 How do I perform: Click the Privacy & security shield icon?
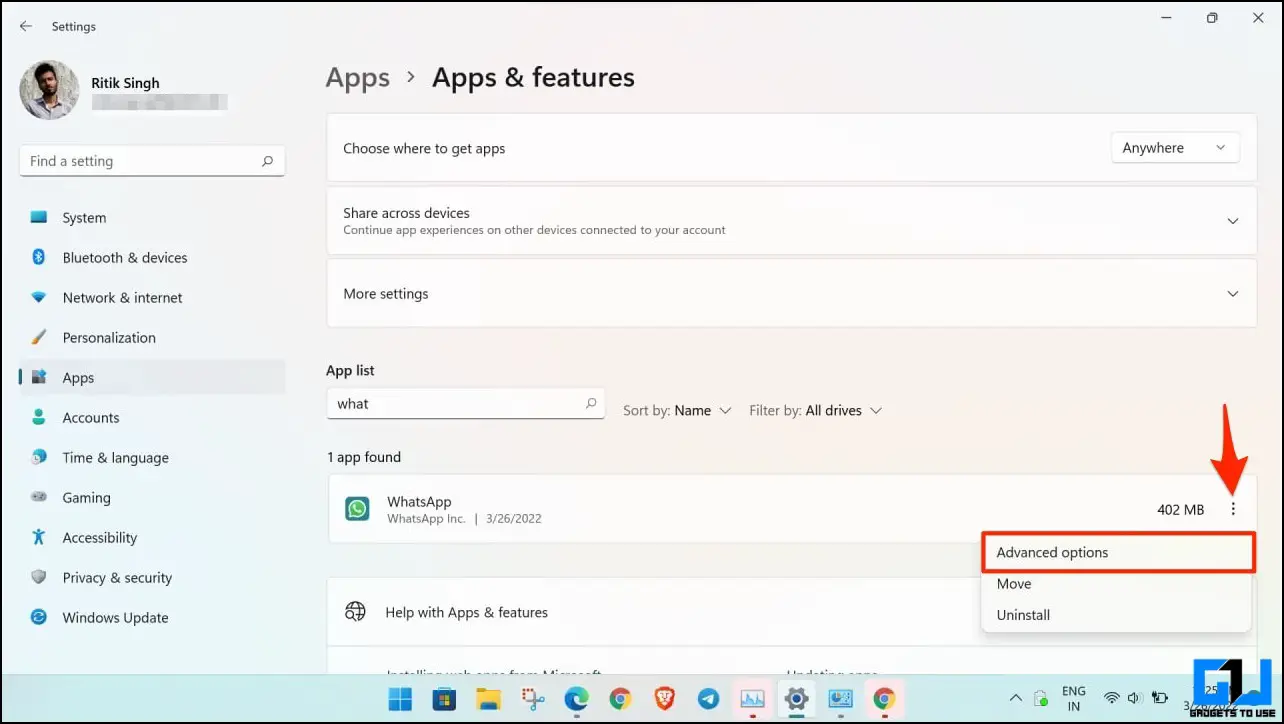coord(39,578)
